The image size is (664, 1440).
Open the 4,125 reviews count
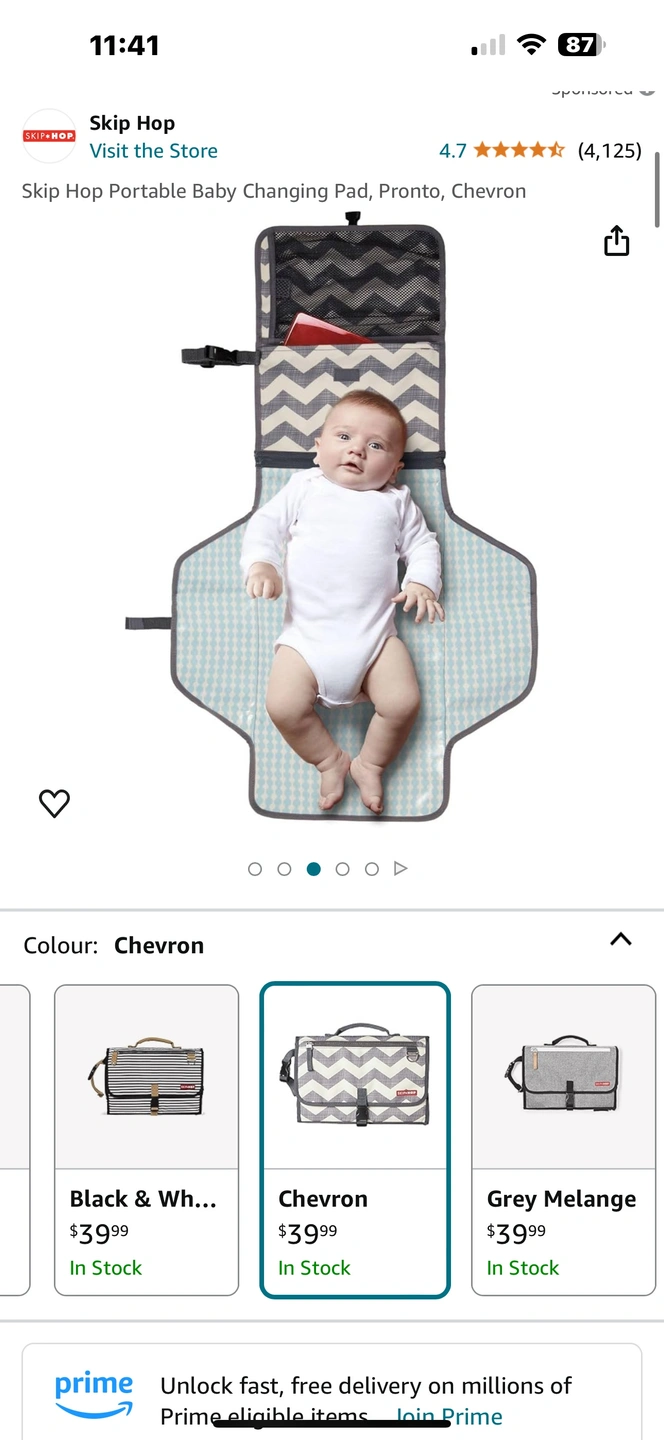pos(609,151)
